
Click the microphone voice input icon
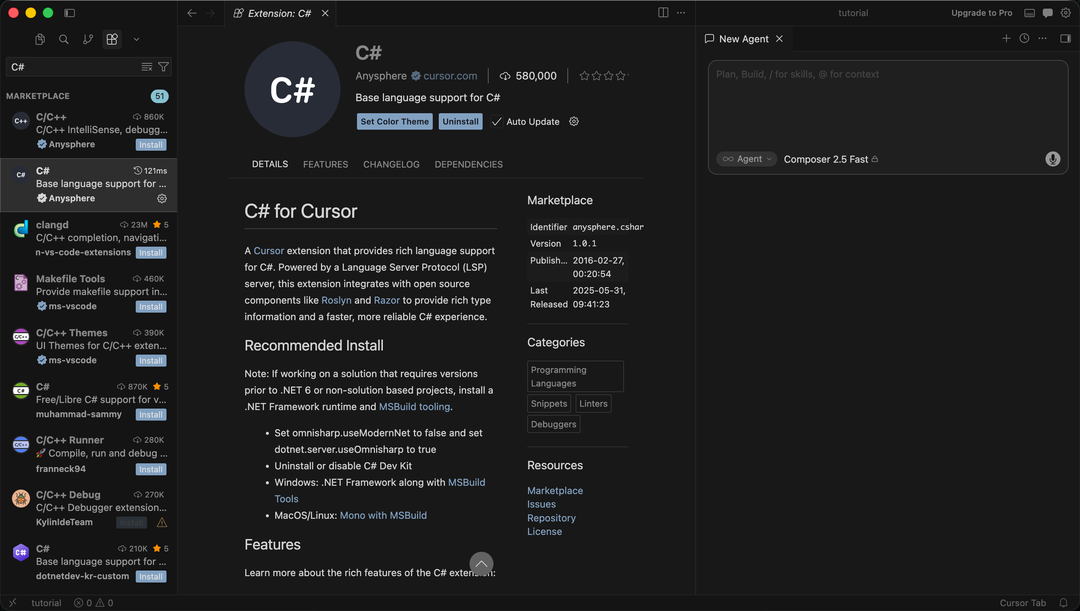coord(1052,159)
